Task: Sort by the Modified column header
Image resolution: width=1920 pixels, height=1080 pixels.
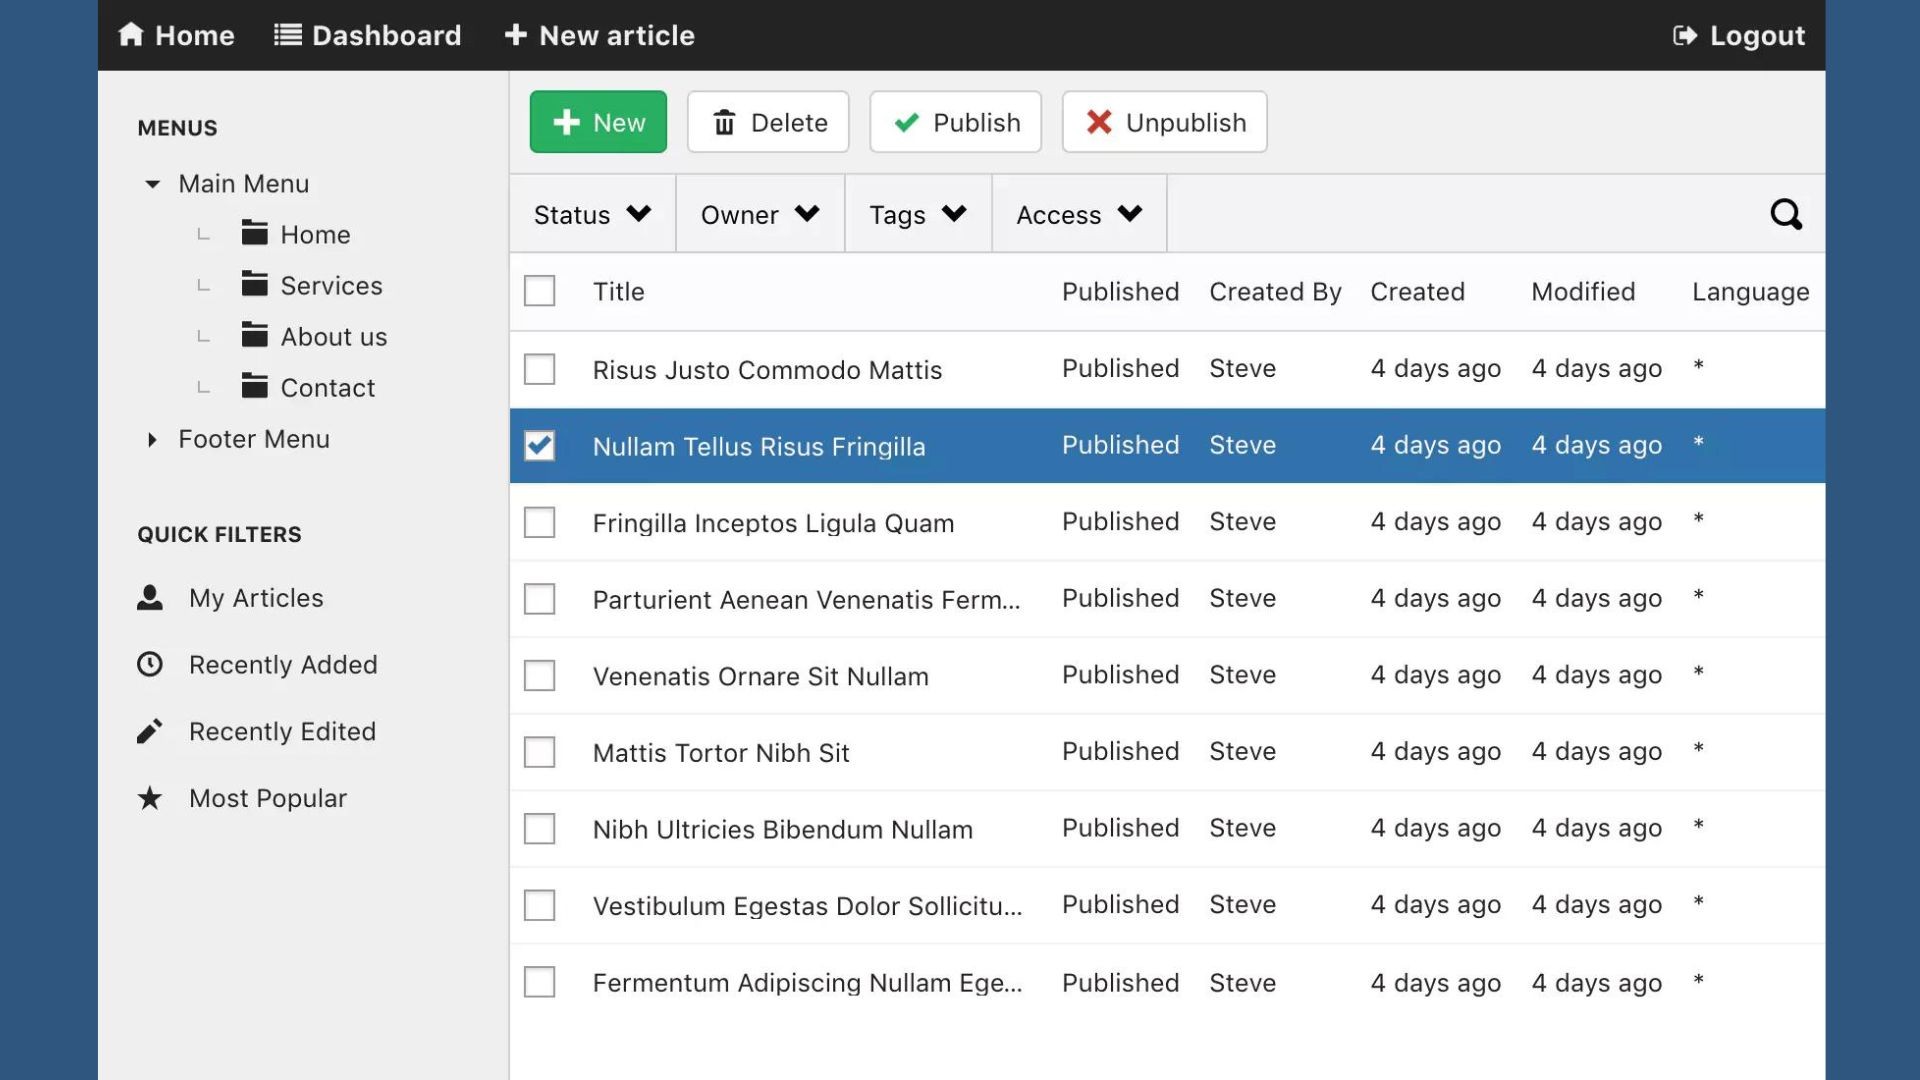Action: [x=1583, y=291]
